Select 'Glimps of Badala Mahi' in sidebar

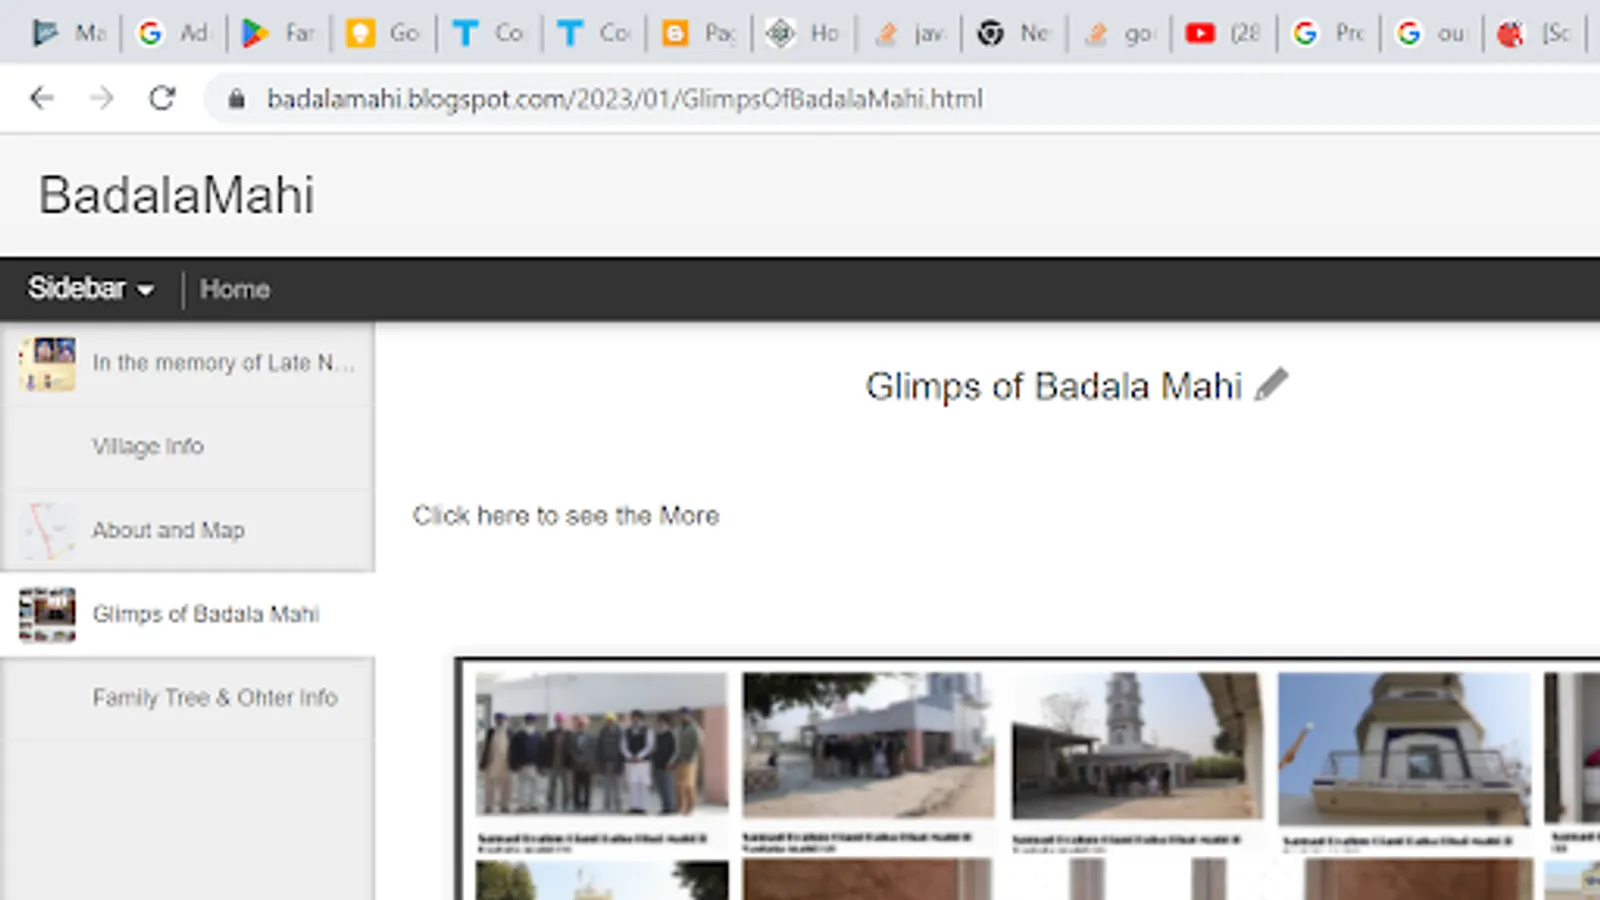point(188,614)
